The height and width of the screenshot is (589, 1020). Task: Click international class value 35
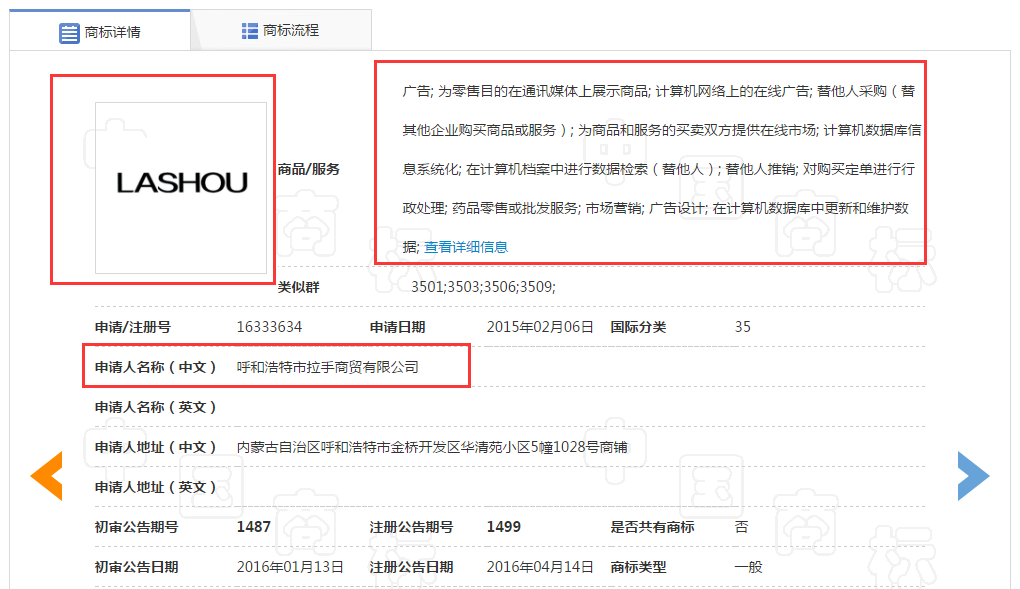coord(743,327)
